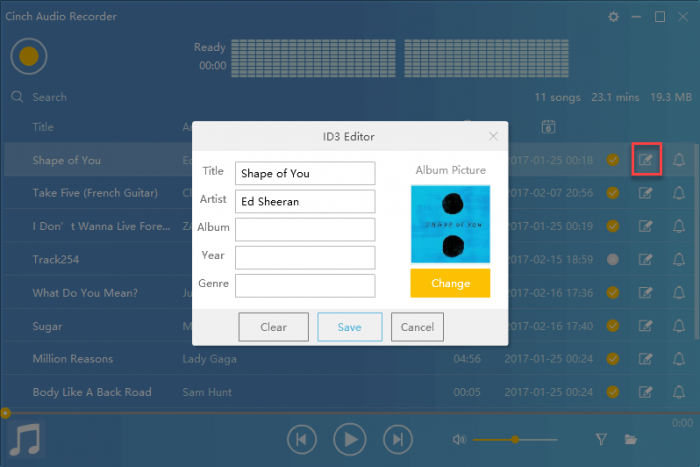
Task: Toggle the check mark on Sugar row
Action: [613, 326]
